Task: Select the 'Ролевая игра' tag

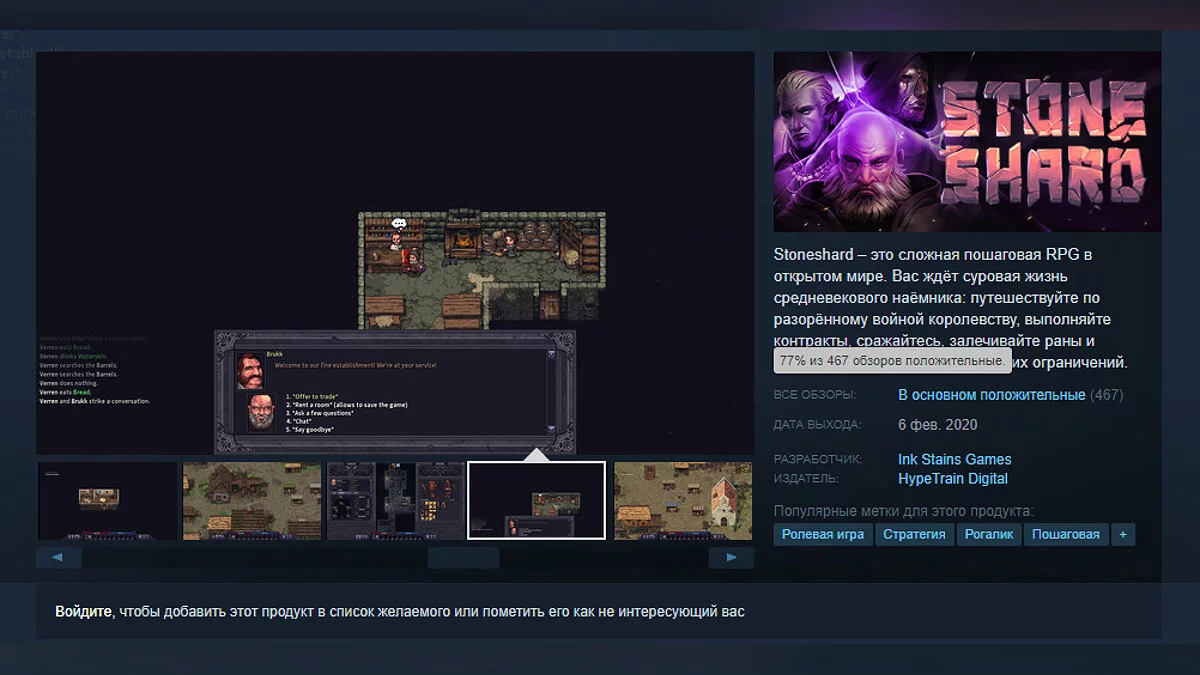Action: point(823,534)
